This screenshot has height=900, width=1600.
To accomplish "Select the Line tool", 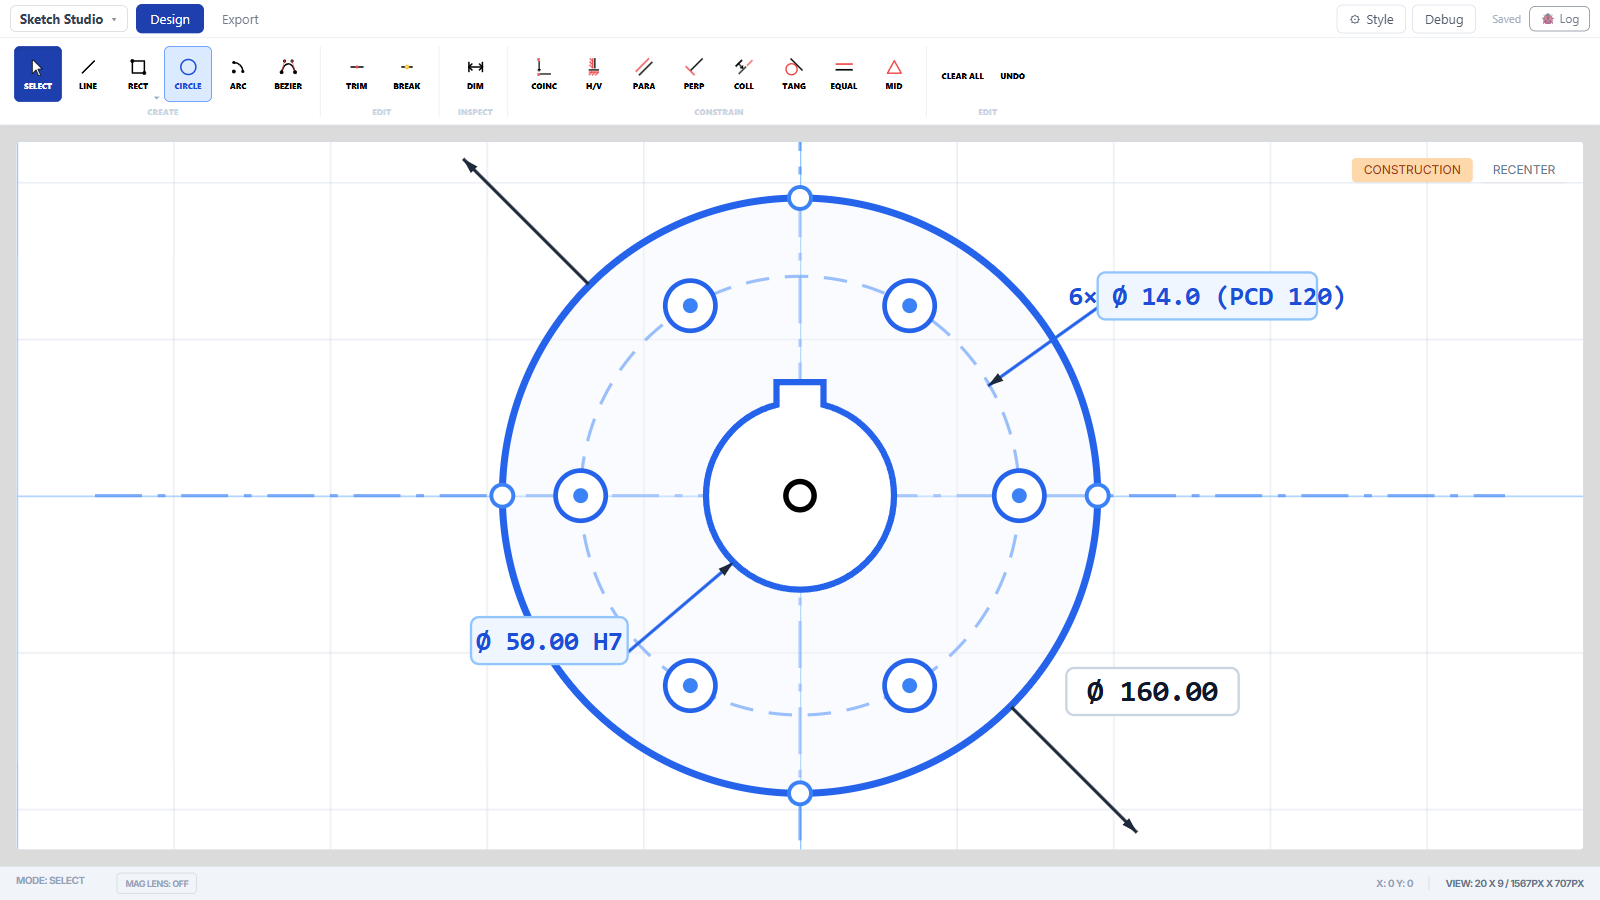I will [88, 74].
